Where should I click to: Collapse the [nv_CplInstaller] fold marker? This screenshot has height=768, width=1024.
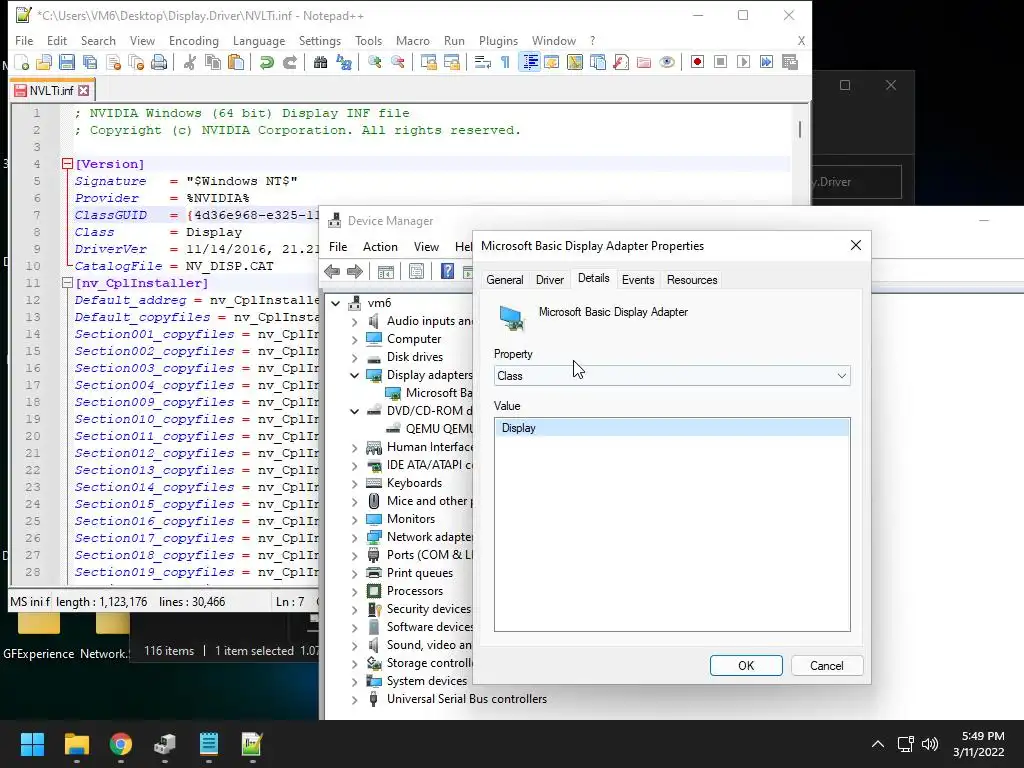67,283
